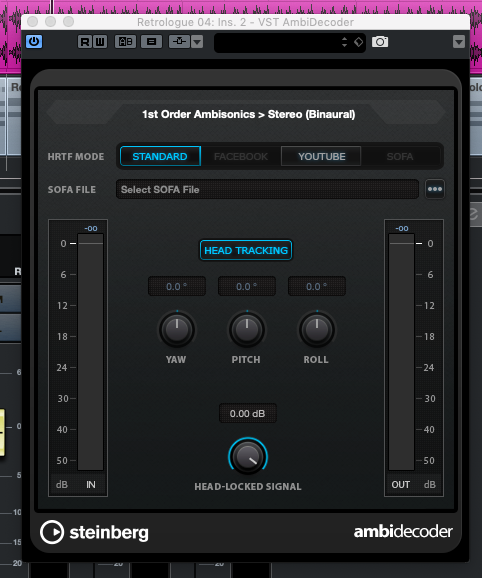This screenshot has height=578, width=482.
Task: Click the YAW knob
Action: click(177, 329)
